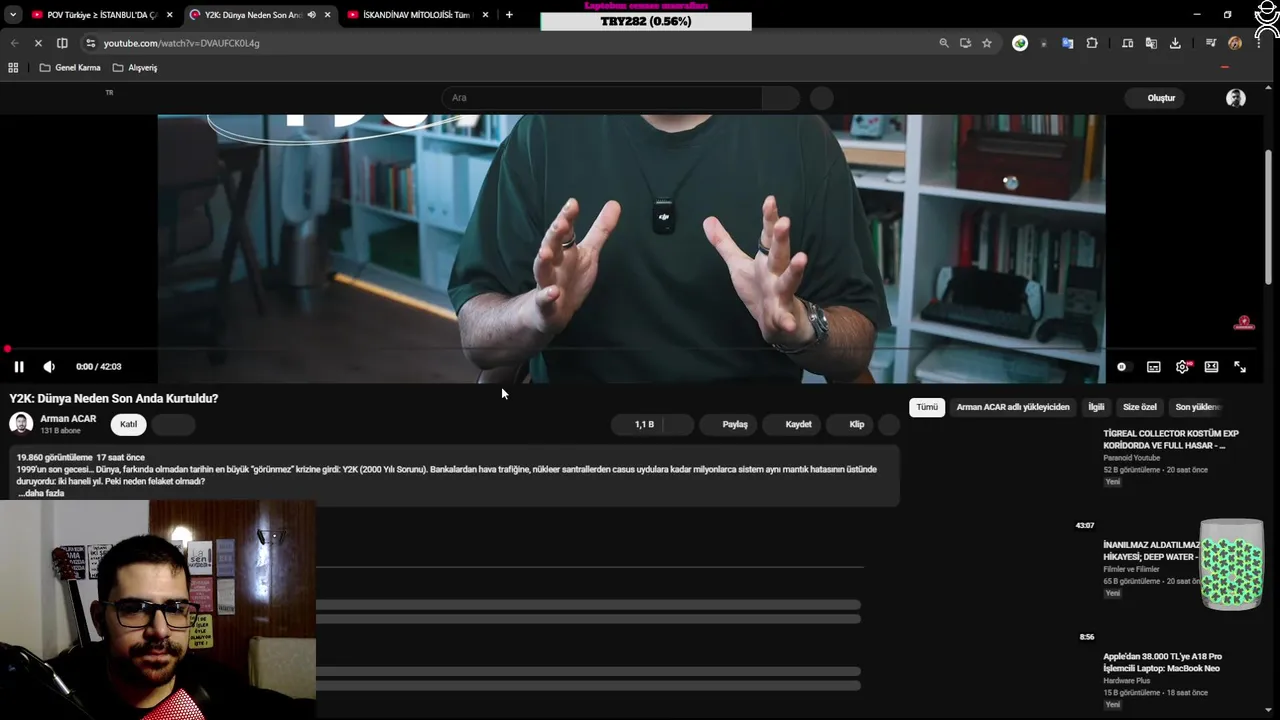1280x720 pixels.
Task: Open the Chrome profile avatar
Action: (x=1235, y=43)
